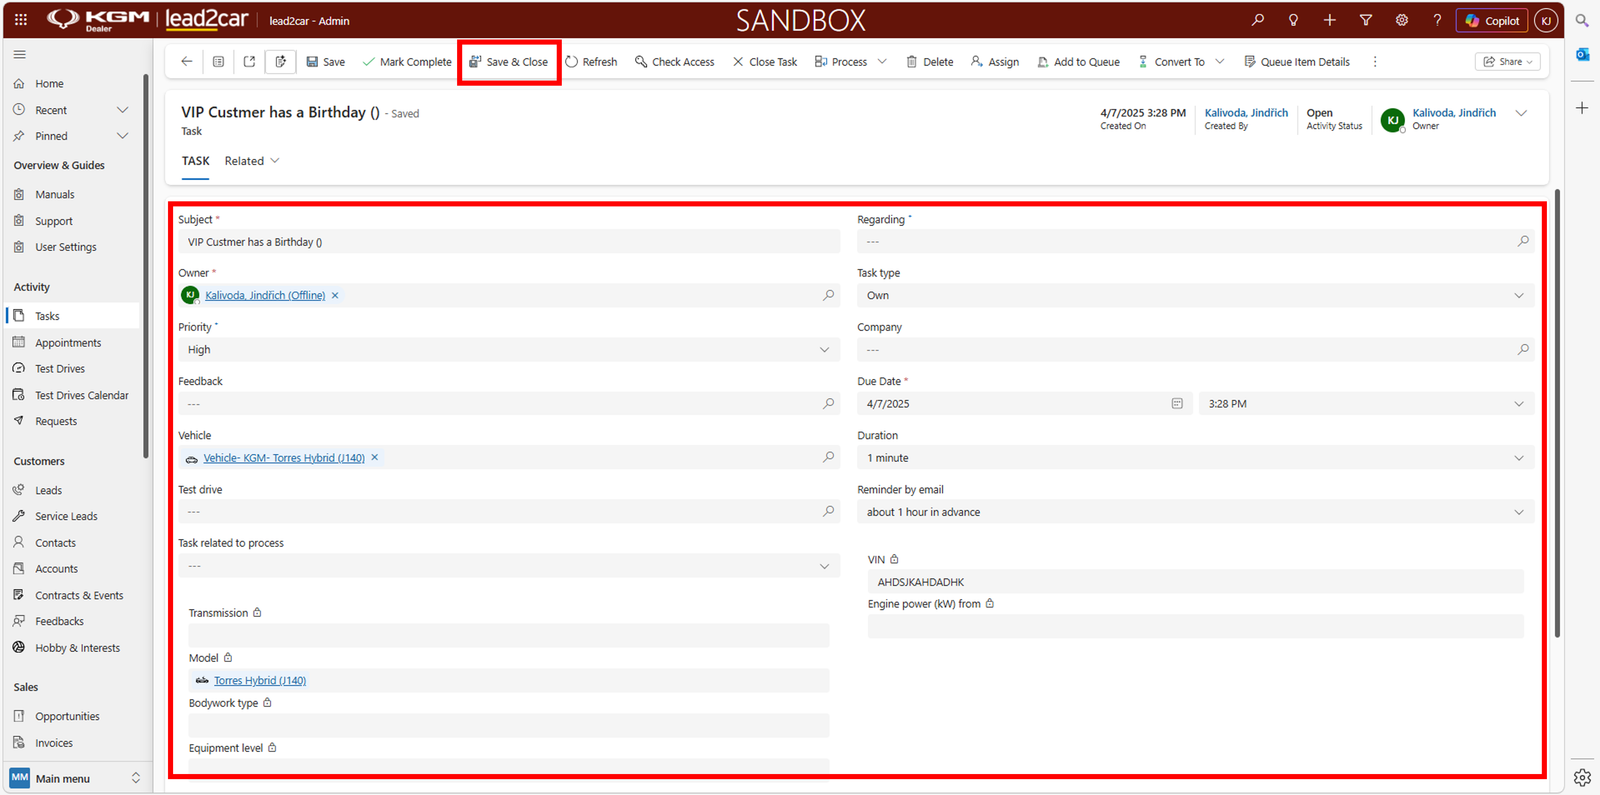Expand the Priority dropdown
Viewport: 1600px width, 795px height.
824,350
